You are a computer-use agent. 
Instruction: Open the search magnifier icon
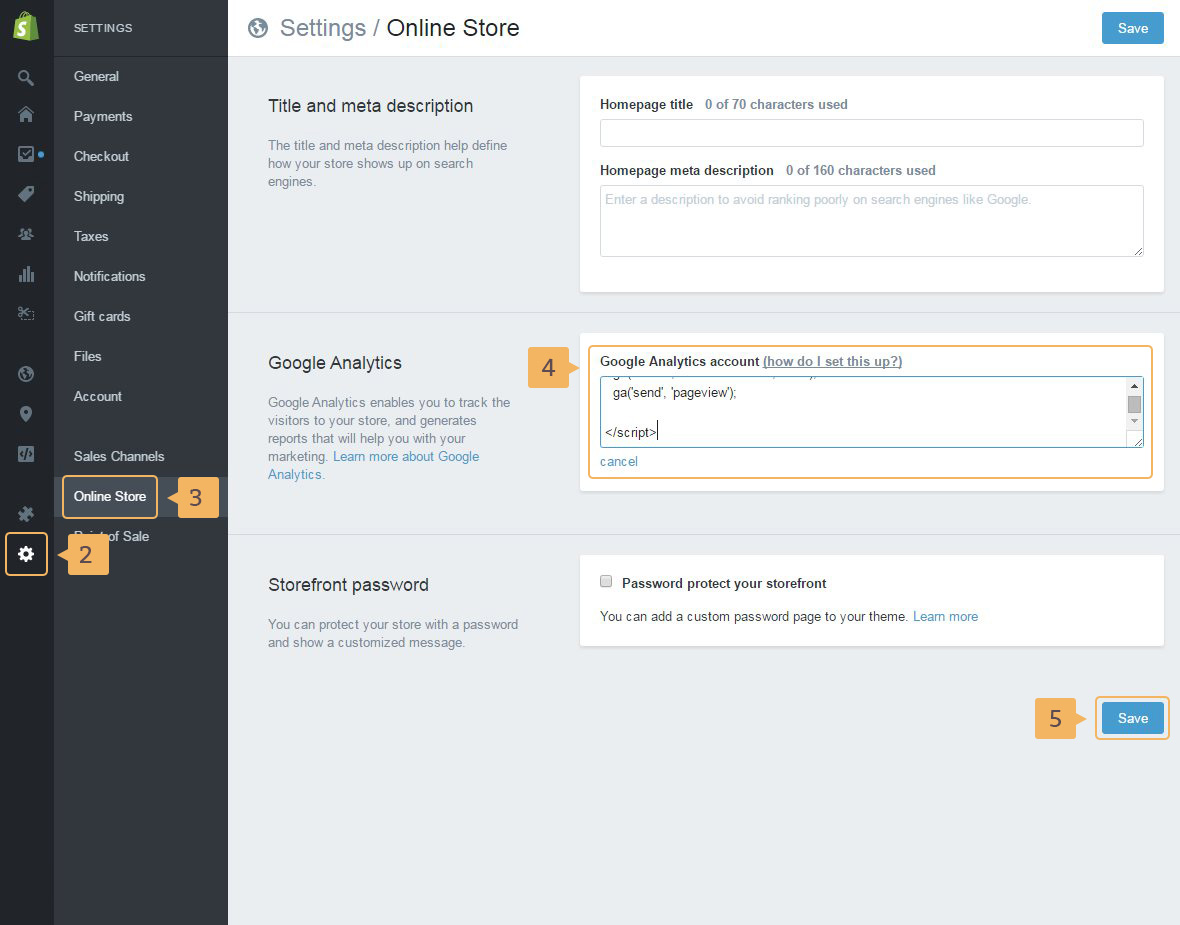coord(26,78)
